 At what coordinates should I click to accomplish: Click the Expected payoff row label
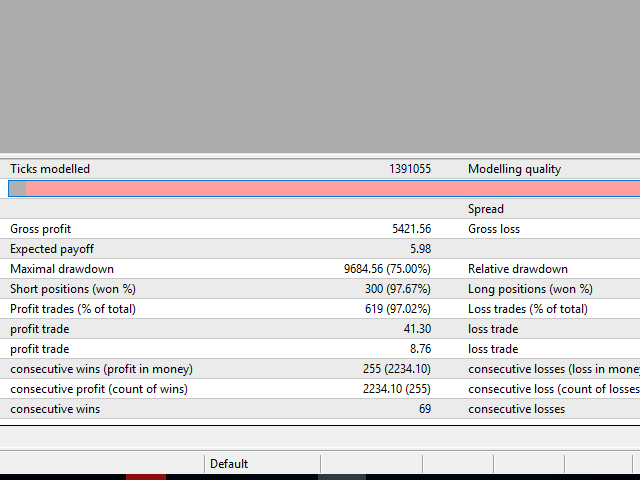coord(51,249)
